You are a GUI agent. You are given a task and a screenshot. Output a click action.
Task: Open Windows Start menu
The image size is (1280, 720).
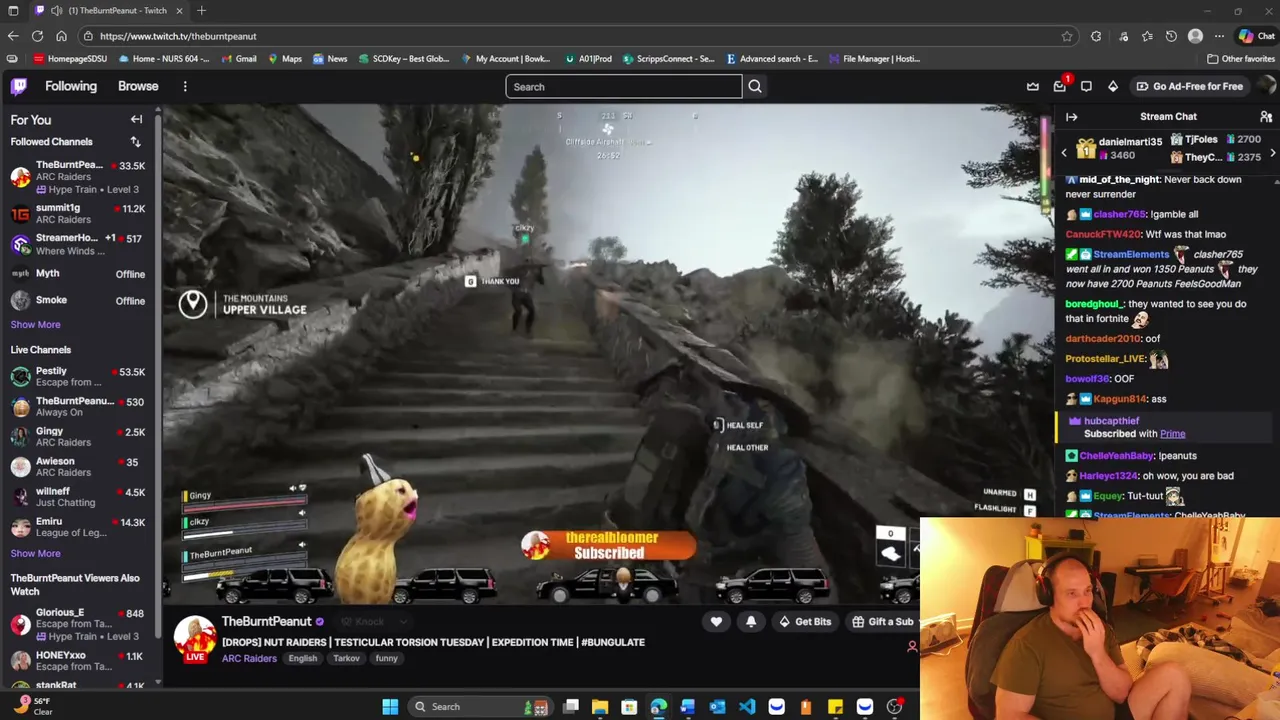click(x=390, y=706)
